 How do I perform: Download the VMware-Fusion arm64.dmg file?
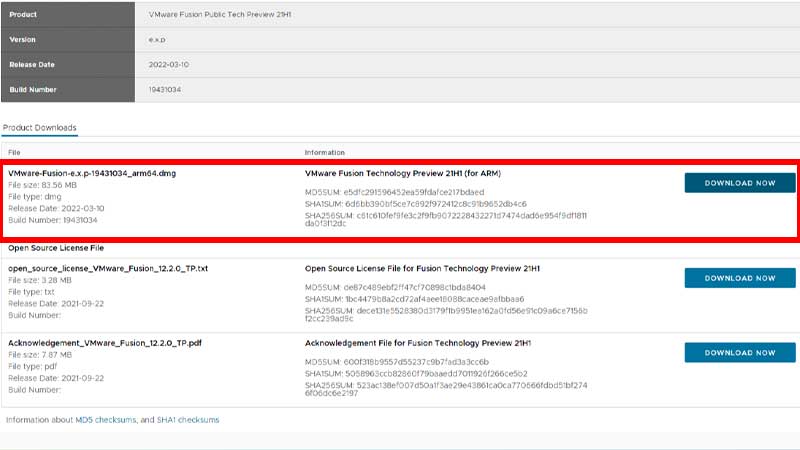coord(740,183)
